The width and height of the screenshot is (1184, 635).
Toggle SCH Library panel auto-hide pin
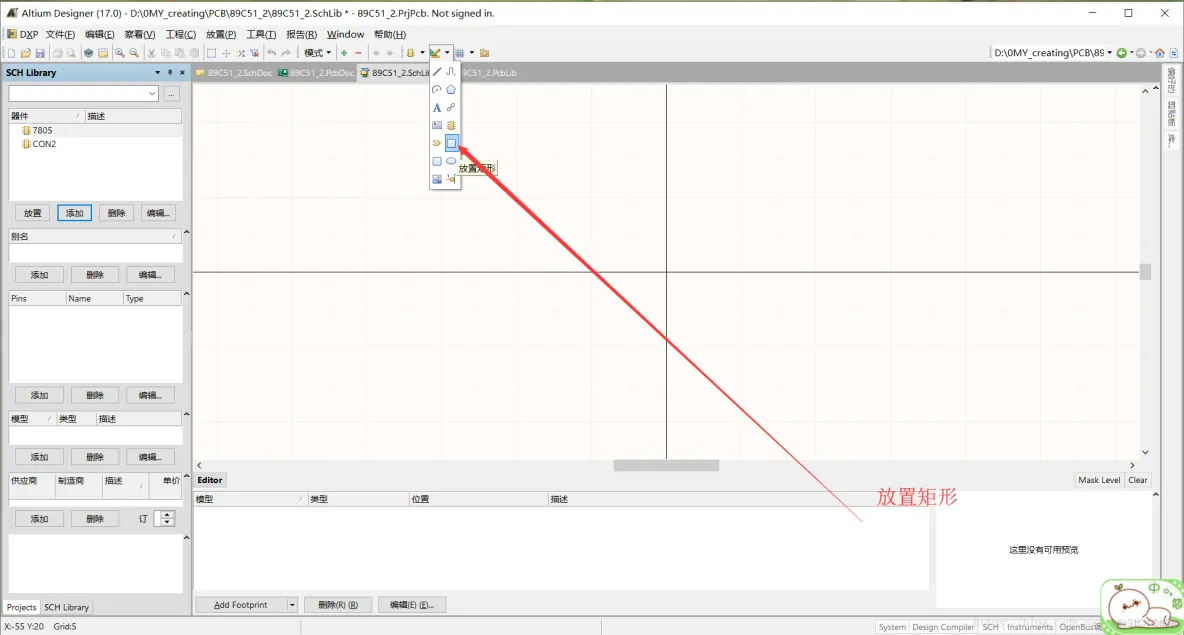click(x=170, y=72)
